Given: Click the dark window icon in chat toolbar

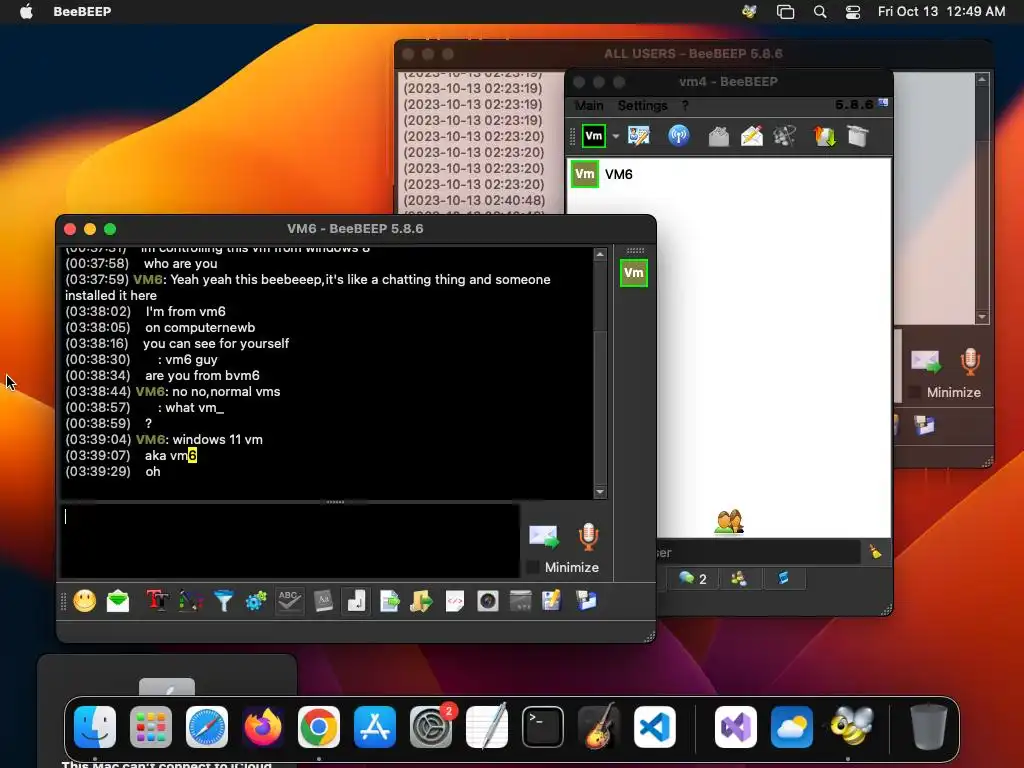Looking at the screenshot, I should [x=520, y=601].
